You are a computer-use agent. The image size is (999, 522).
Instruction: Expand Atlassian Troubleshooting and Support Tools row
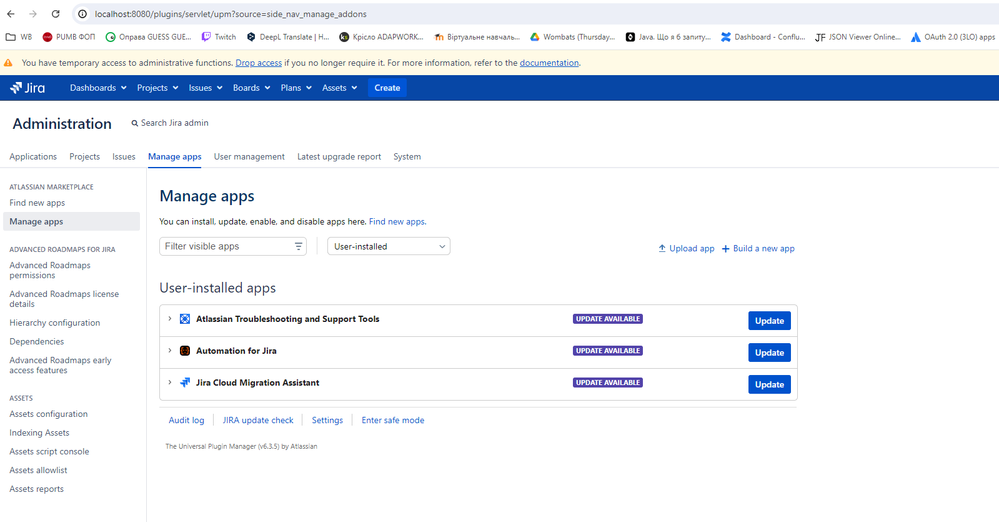click(x=169, y=319)
